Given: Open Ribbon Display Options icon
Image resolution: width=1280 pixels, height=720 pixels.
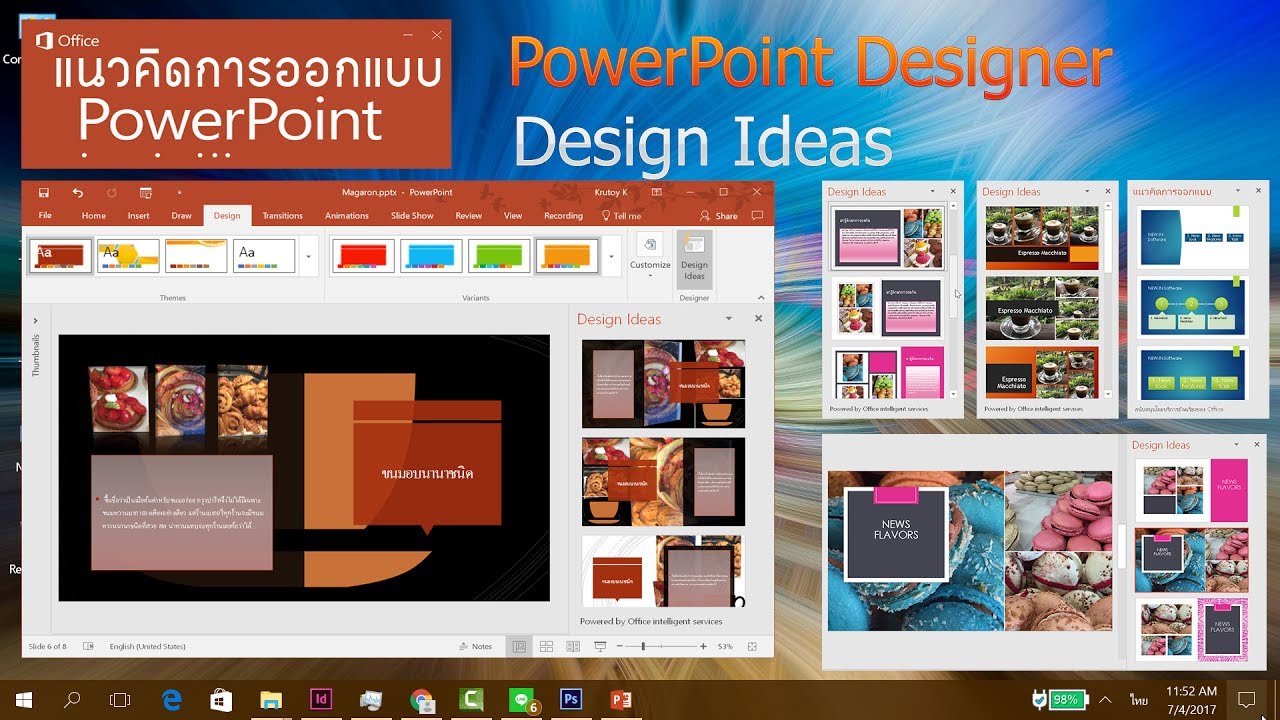Looking at the screenshot, I should click(x=657, y=192).
